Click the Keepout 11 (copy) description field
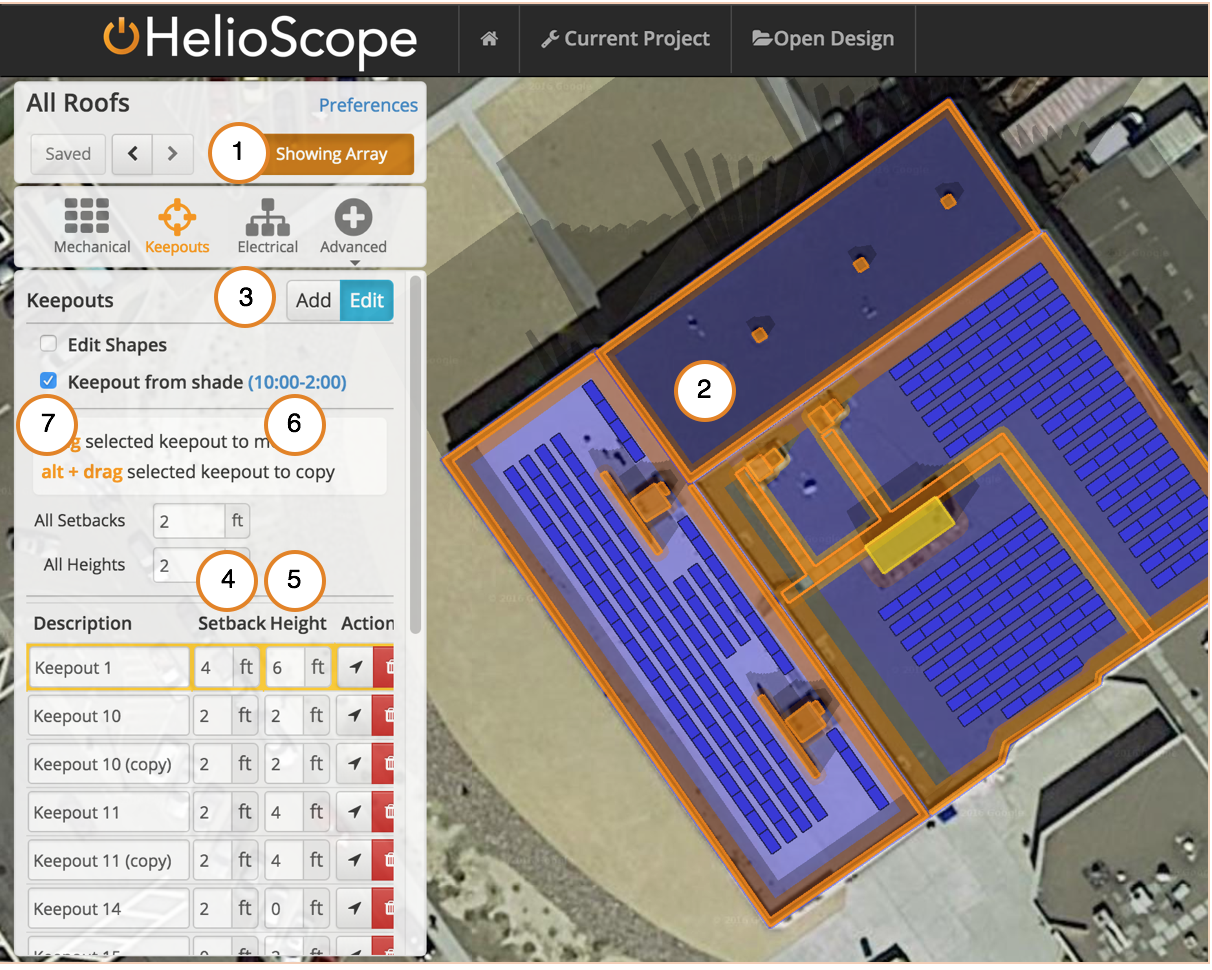Screen dimensions: 1212x970 click(x=108, y=861)
